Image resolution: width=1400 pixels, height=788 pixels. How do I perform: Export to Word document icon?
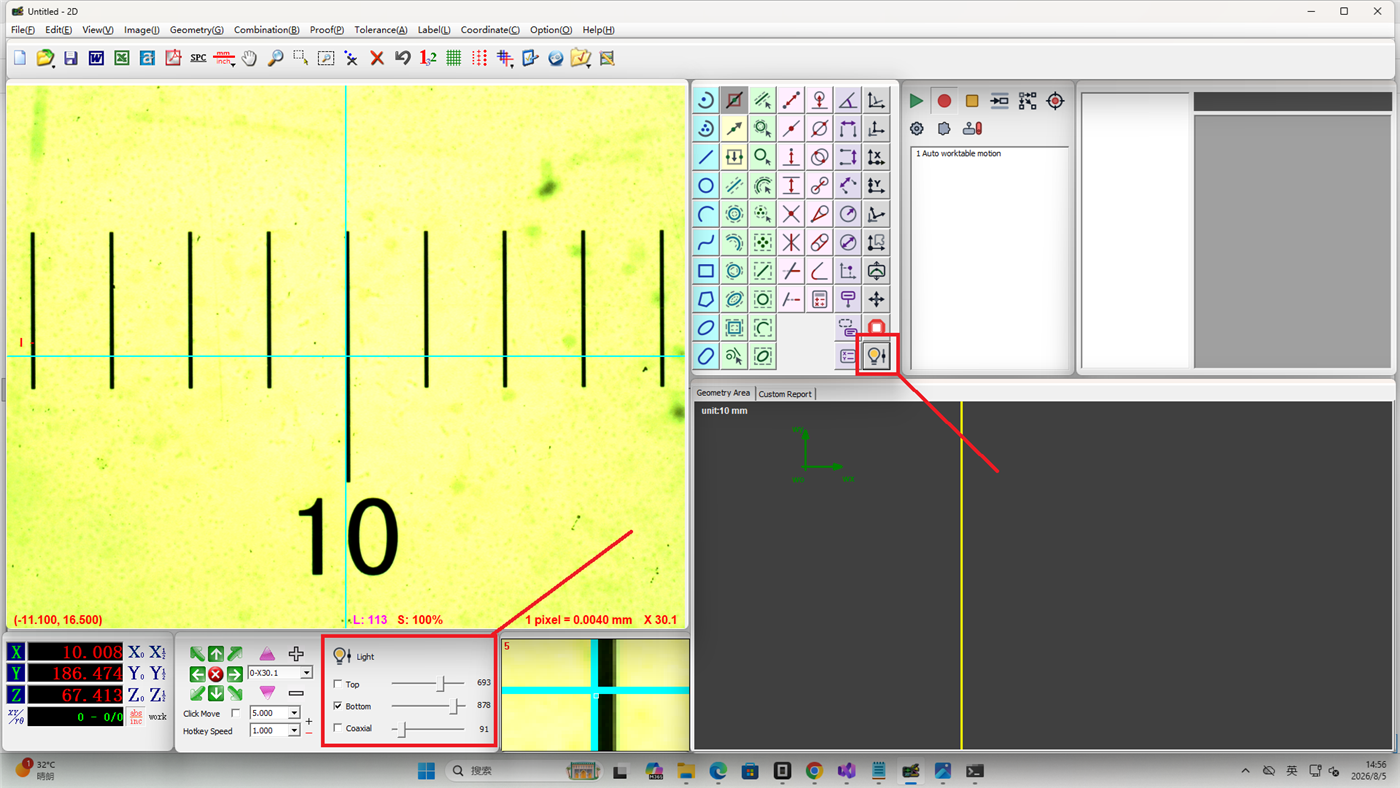(96, 58)
